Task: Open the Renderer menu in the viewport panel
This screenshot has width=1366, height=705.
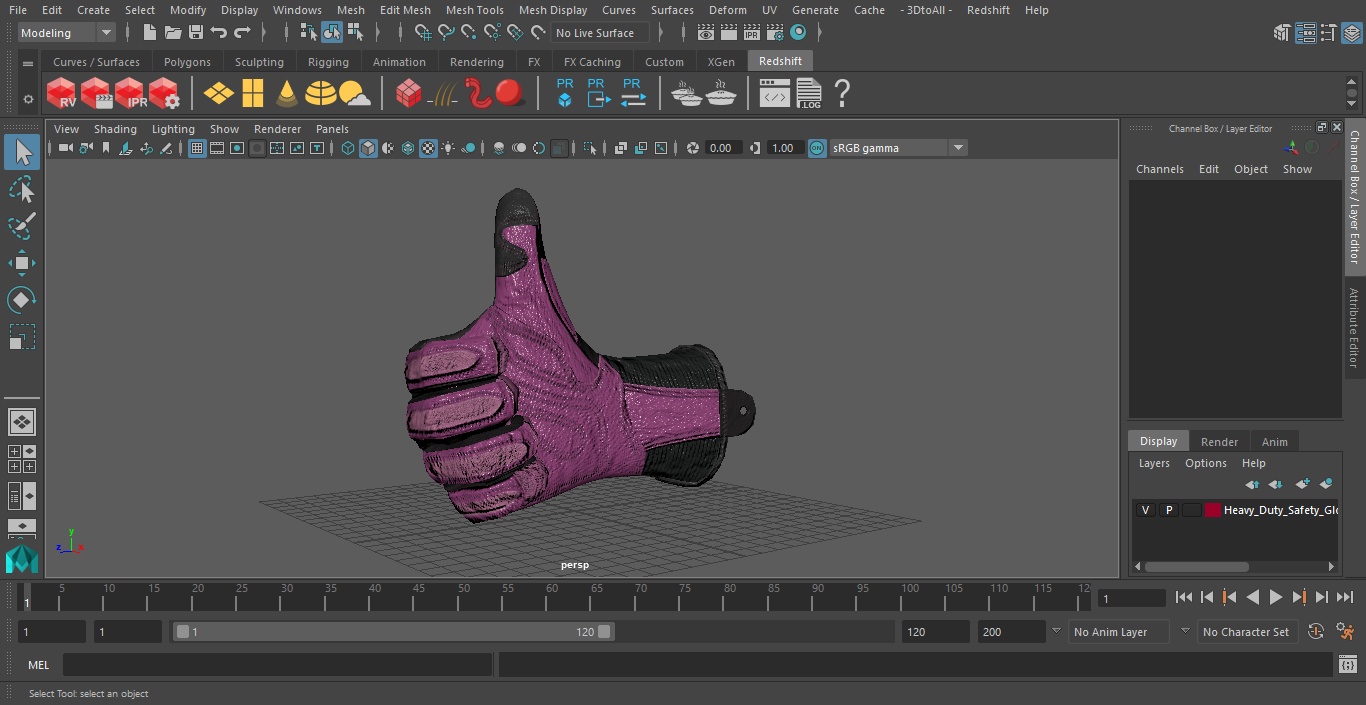Action: point(277,129)
